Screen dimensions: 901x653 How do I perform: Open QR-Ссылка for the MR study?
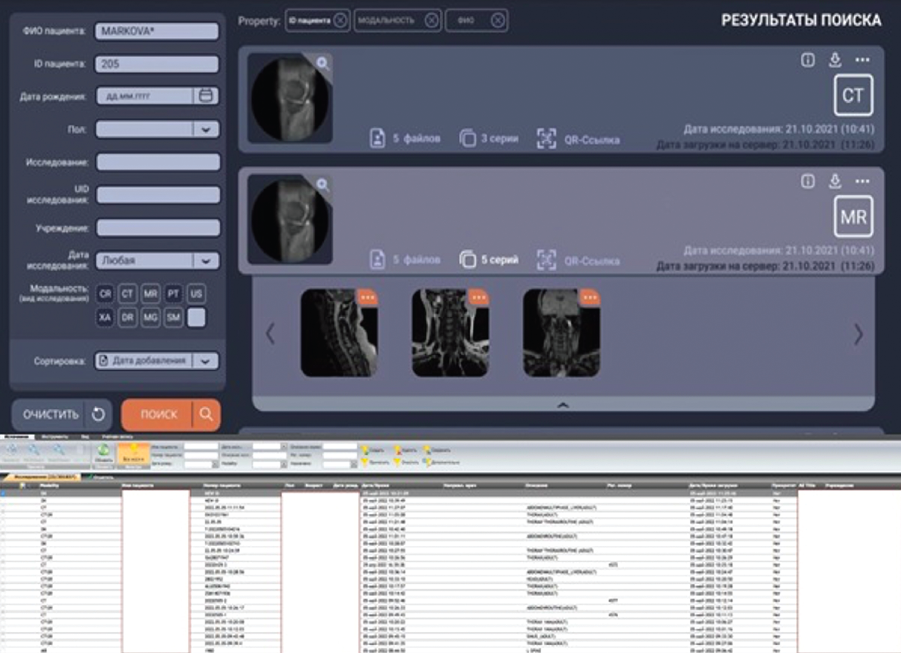578,260
